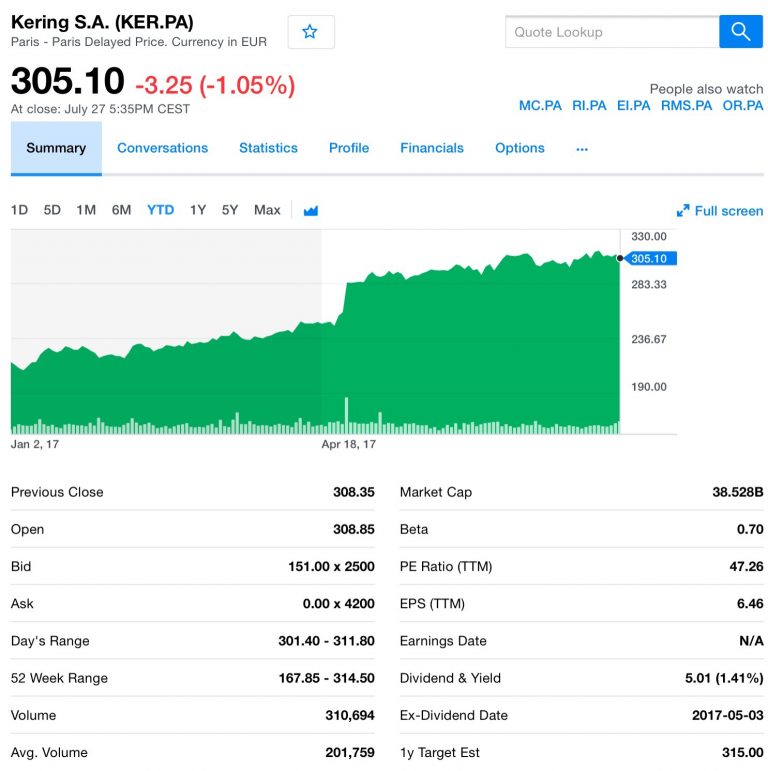Image resolution: width=768 pixels, height=771 pixels.
Task: Expand more tabs with the ellipsis
Action: pyautogui.click(x=582, y=148)
